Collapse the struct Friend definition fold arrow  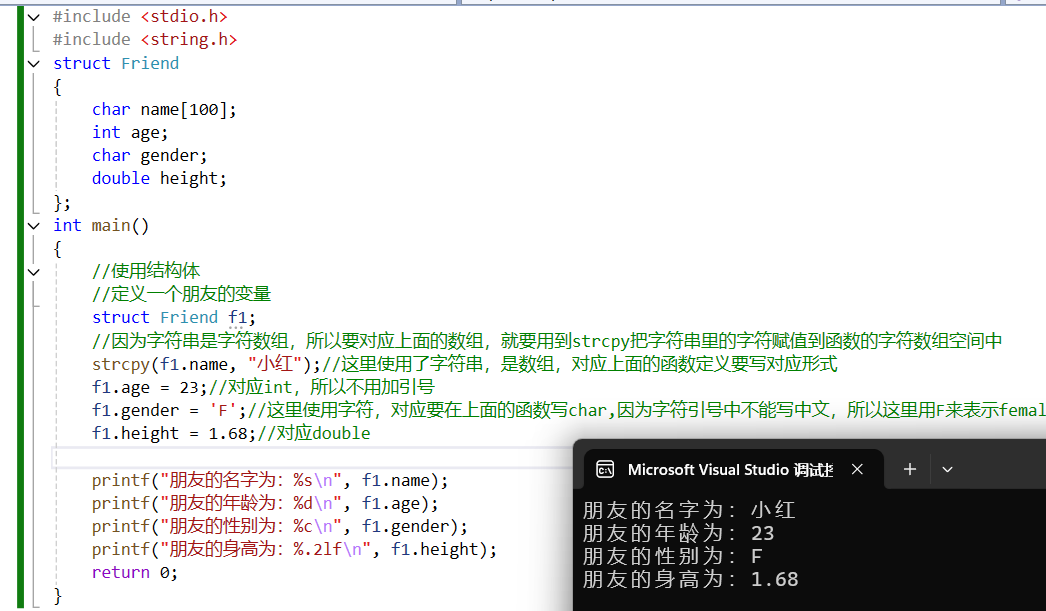[x=33, y=63]
